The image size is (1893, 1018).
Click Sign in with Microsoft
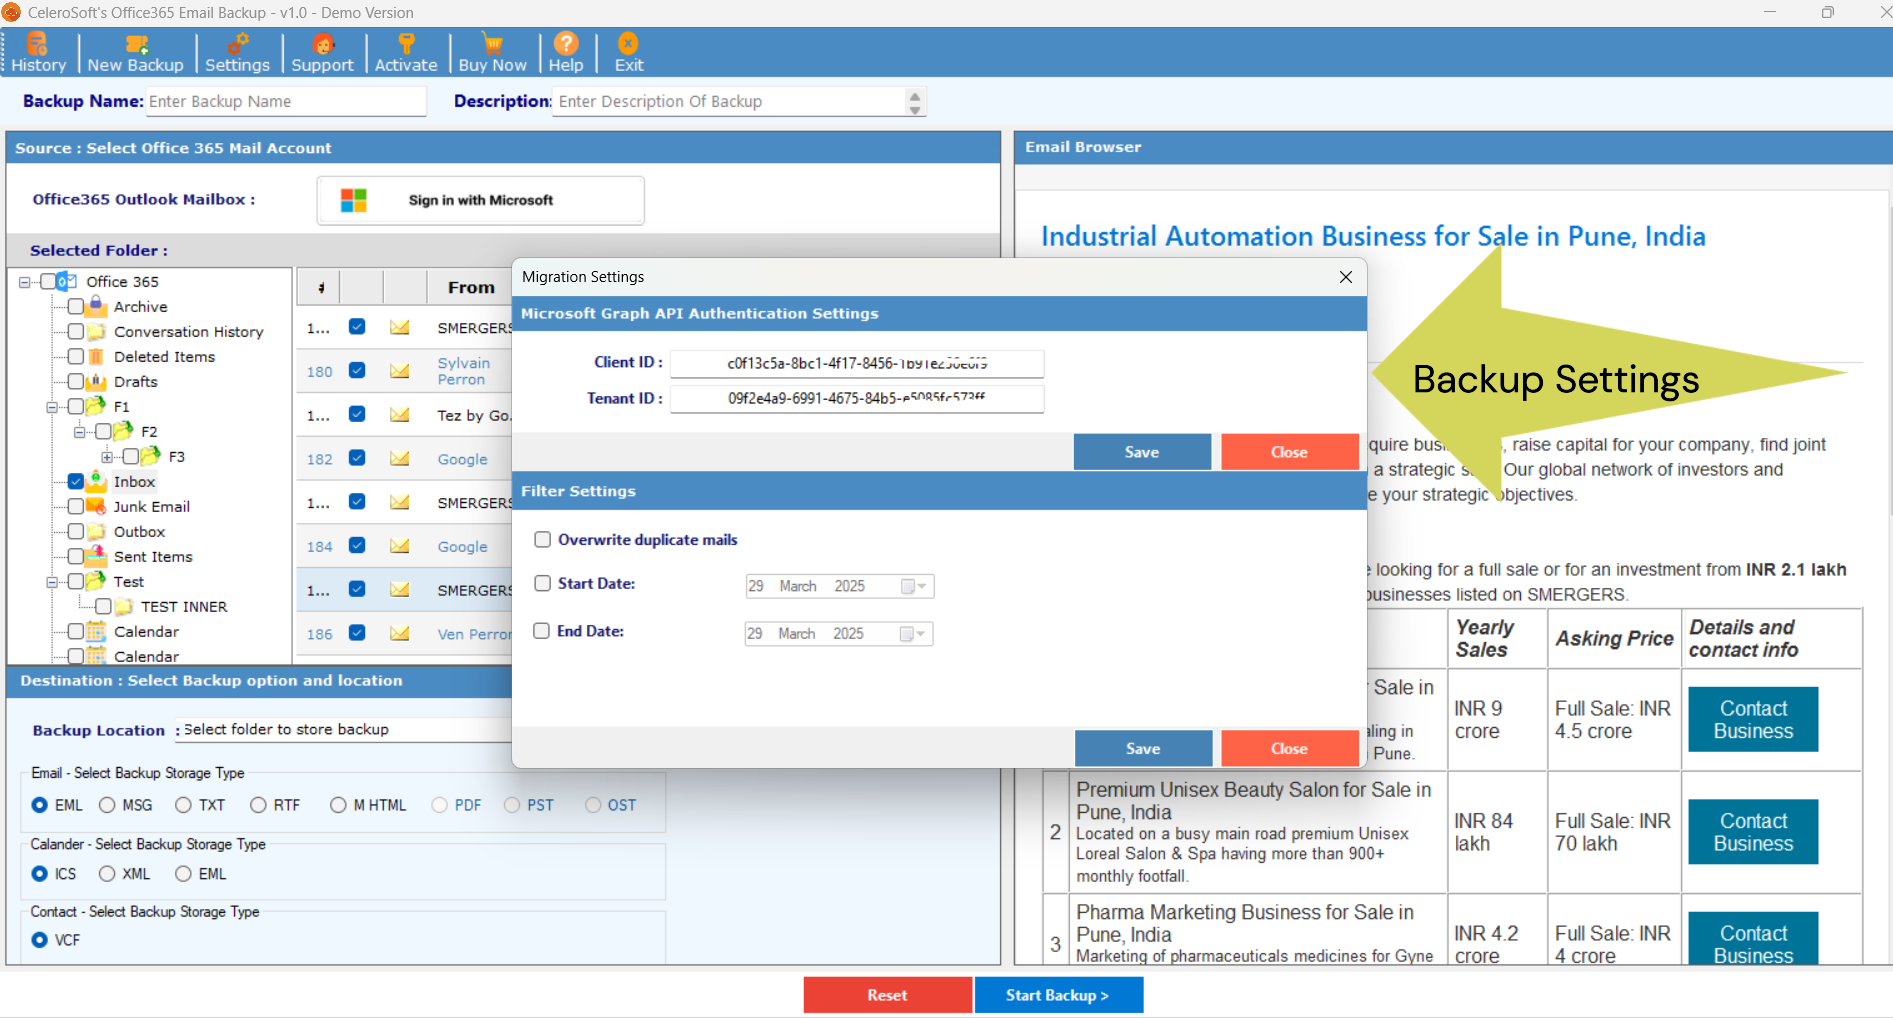point(480,200)
